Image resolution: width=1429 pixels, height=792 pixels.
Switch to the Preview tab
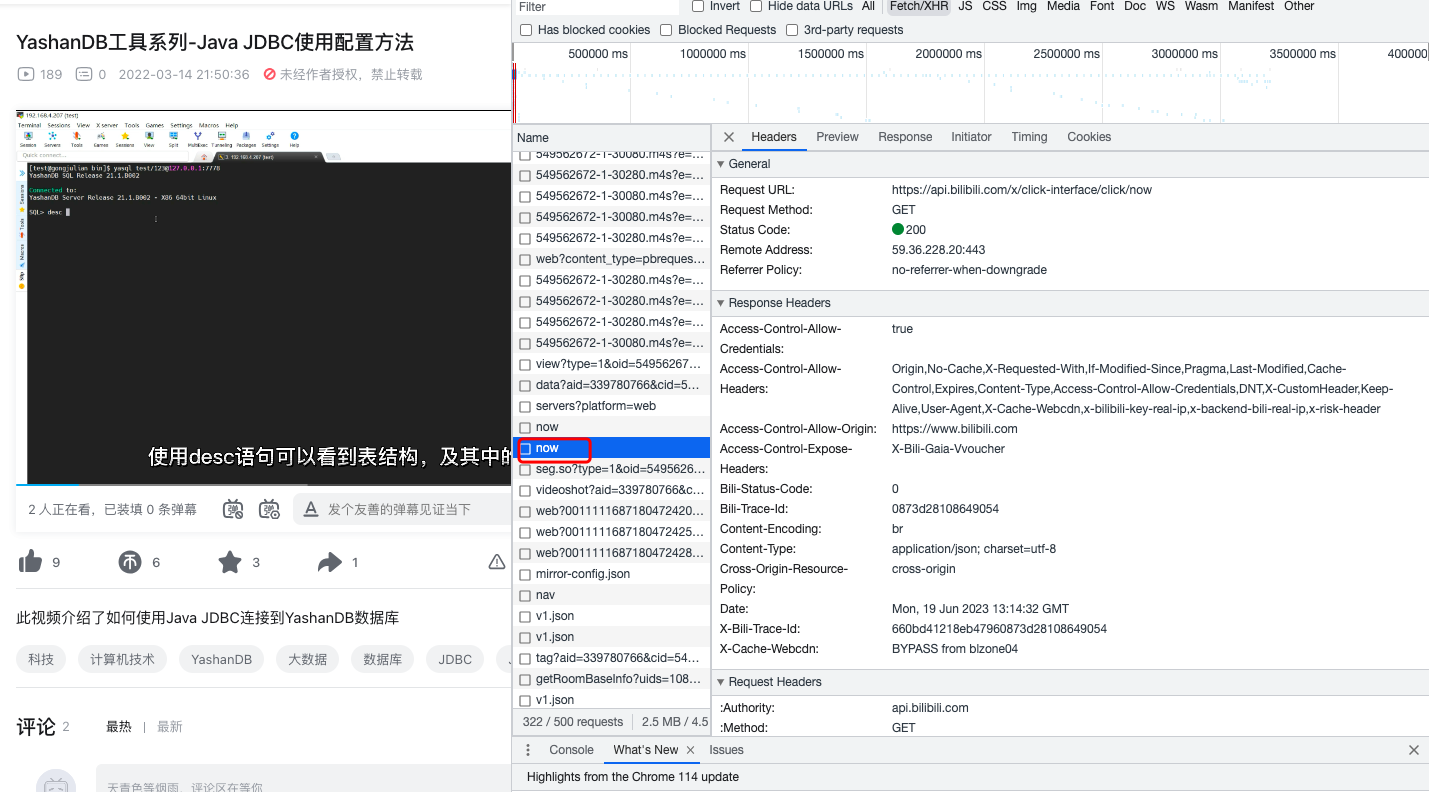(x=837, y=137)
